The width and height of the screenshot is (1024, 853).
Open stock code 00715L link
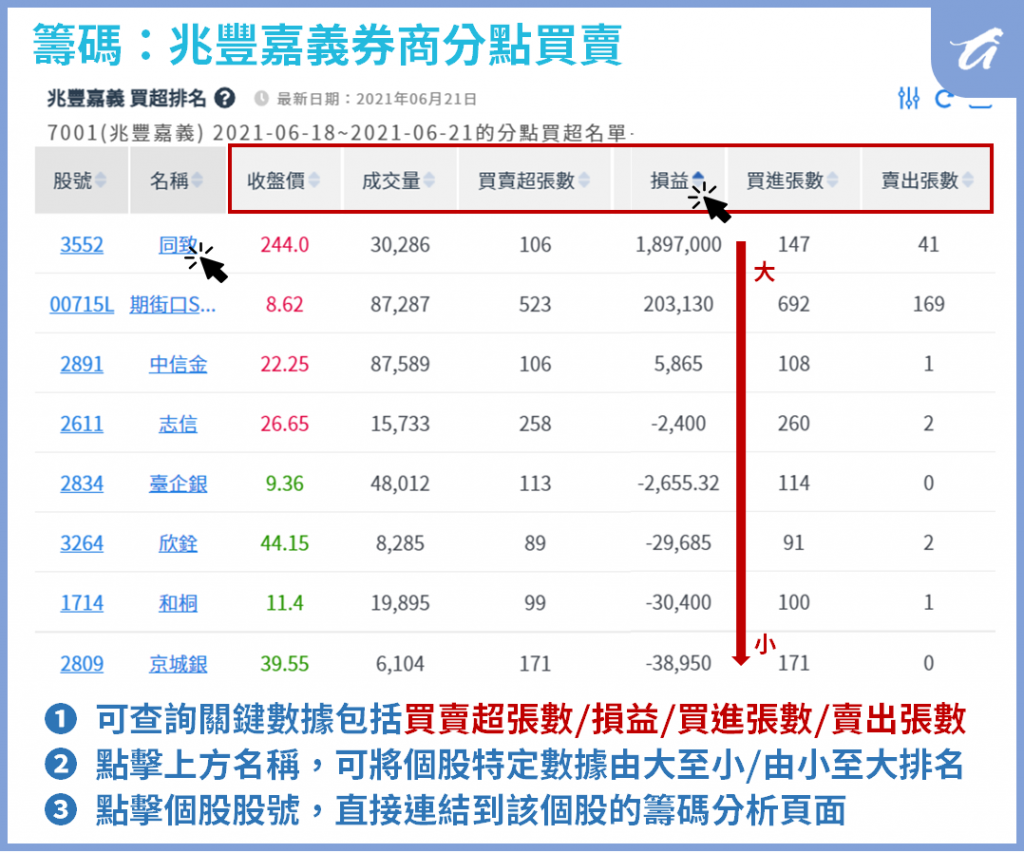coord(82,304)
